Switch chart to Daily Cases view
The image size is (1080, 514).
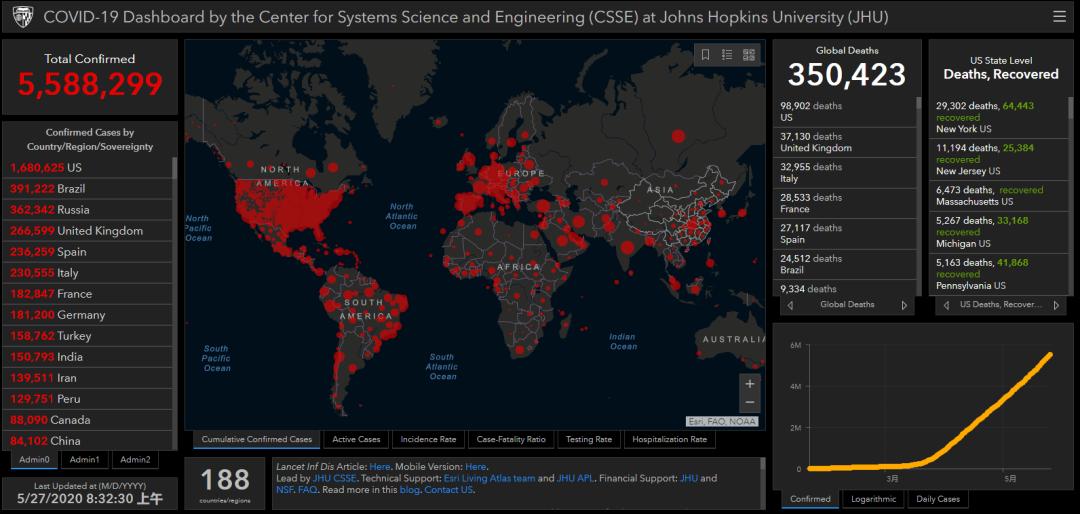pos(938,499)
